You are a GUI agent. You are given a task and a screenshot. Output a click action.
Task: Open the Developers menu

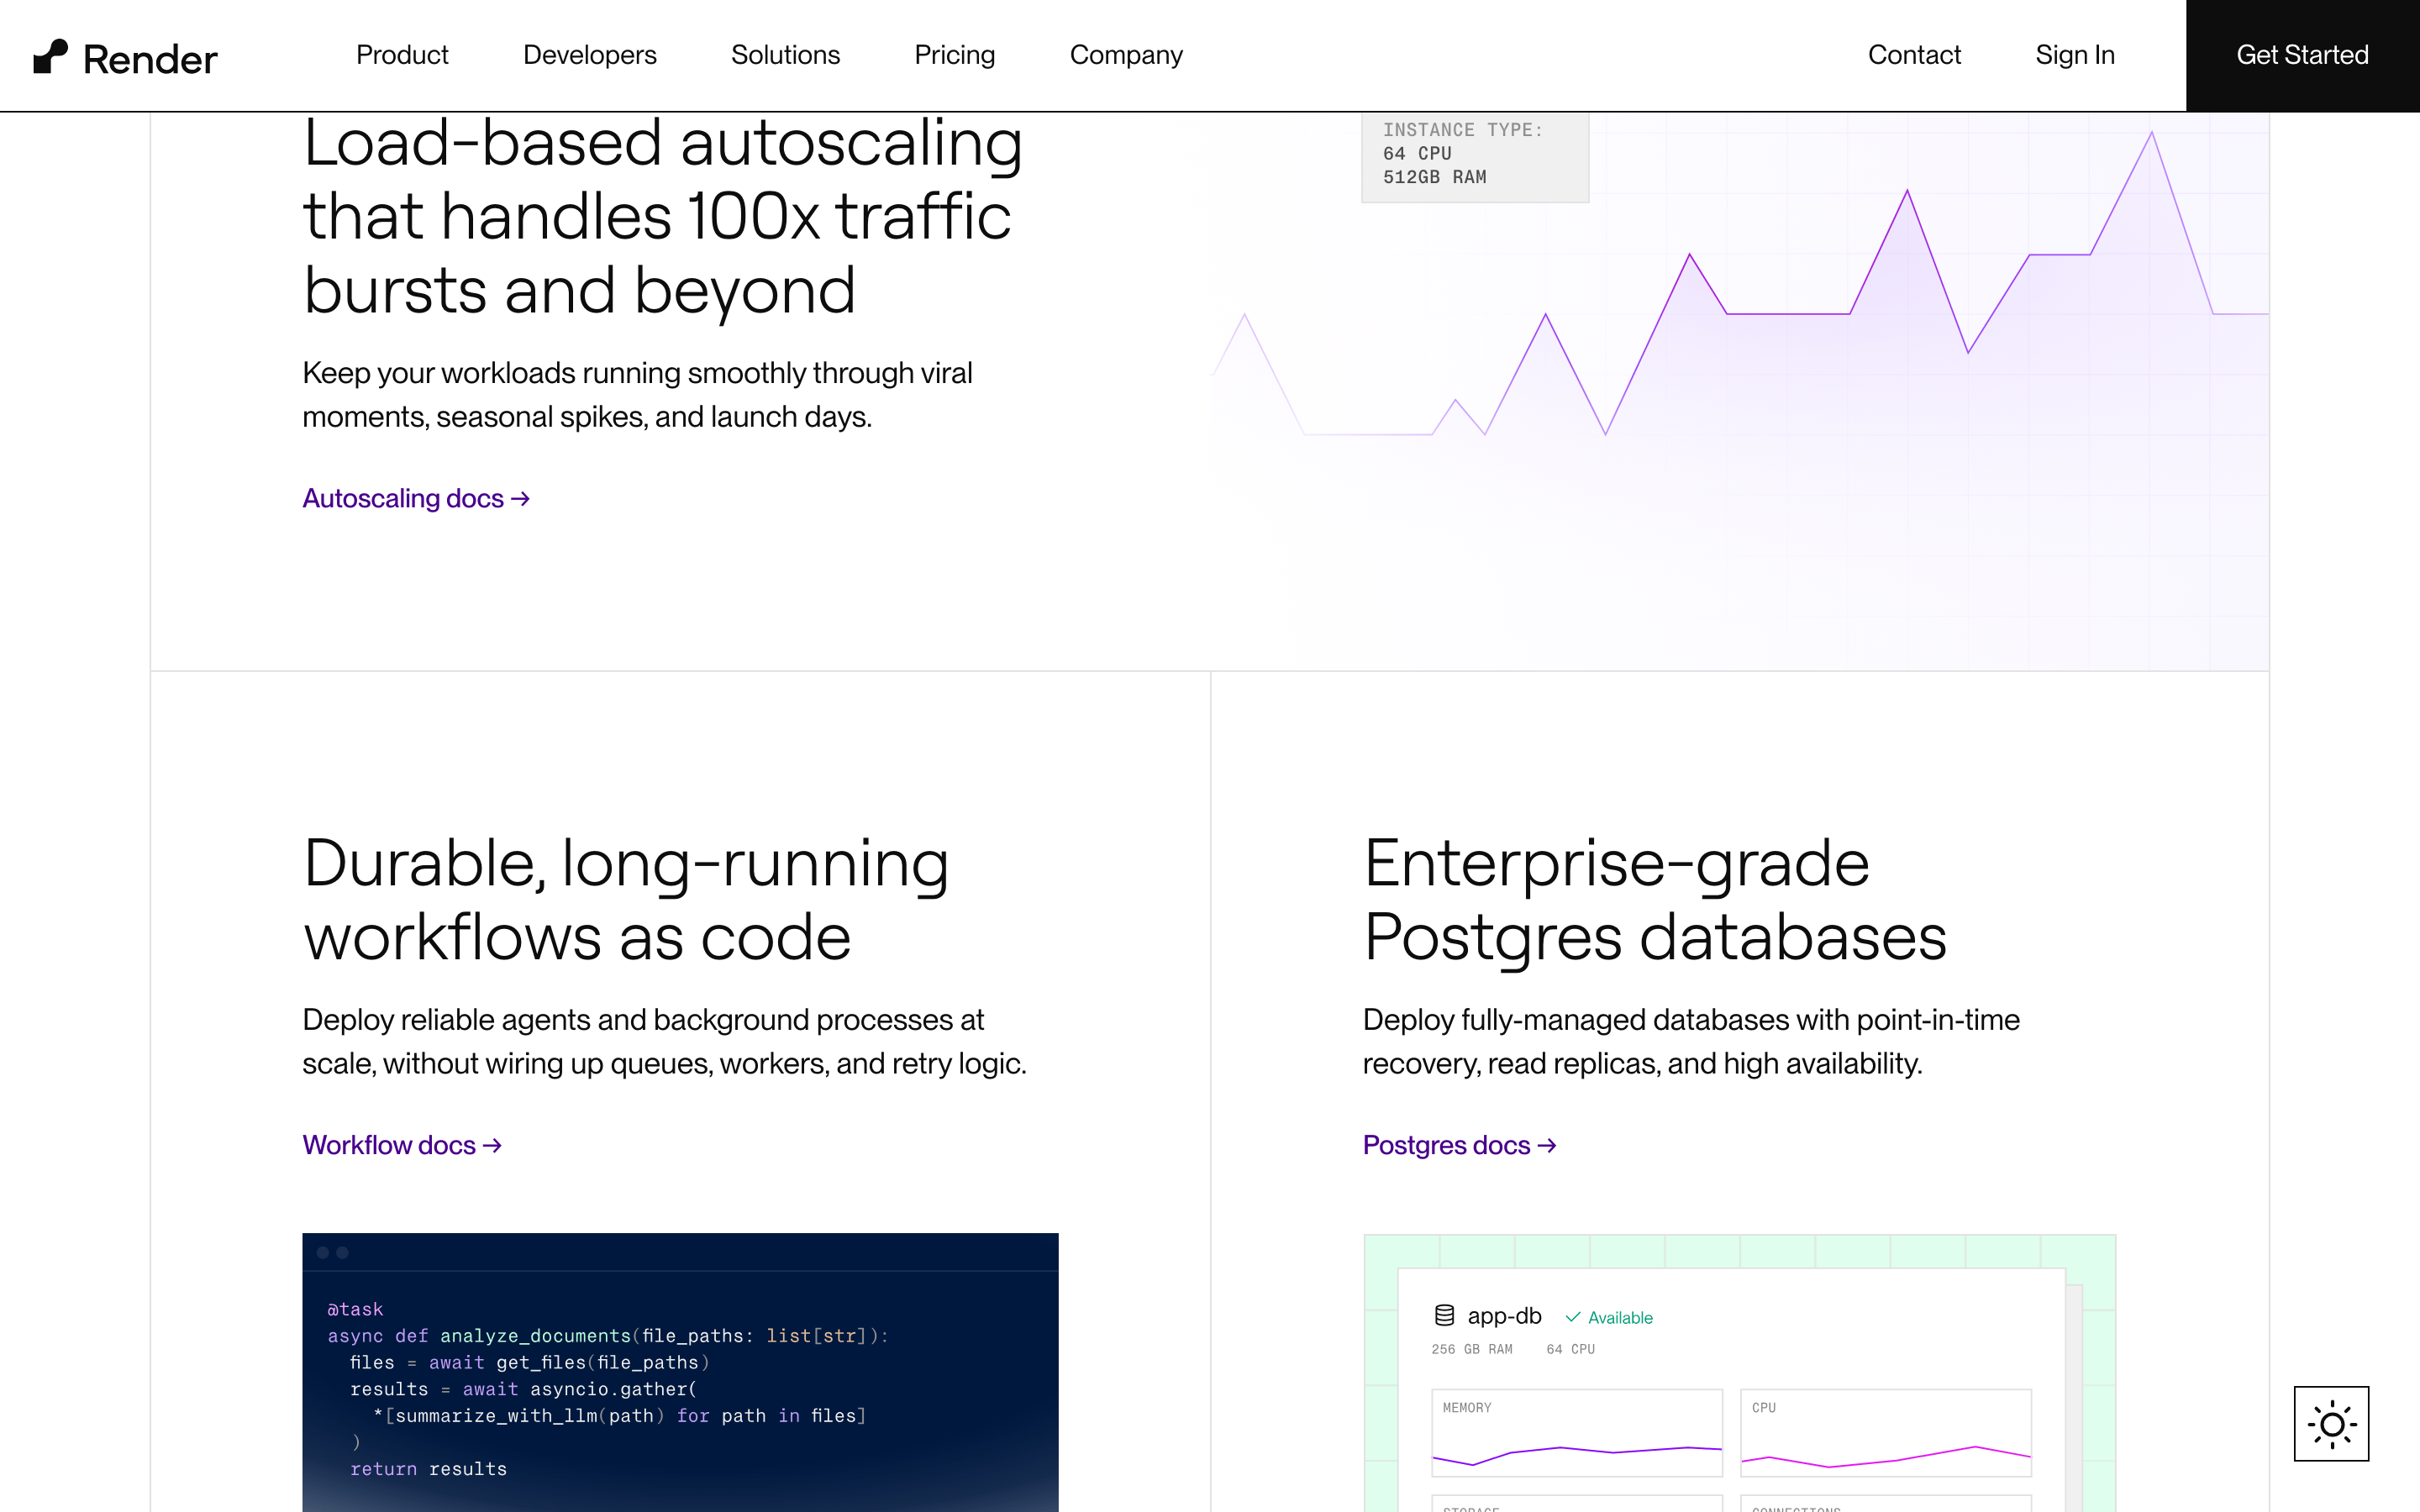590,55
